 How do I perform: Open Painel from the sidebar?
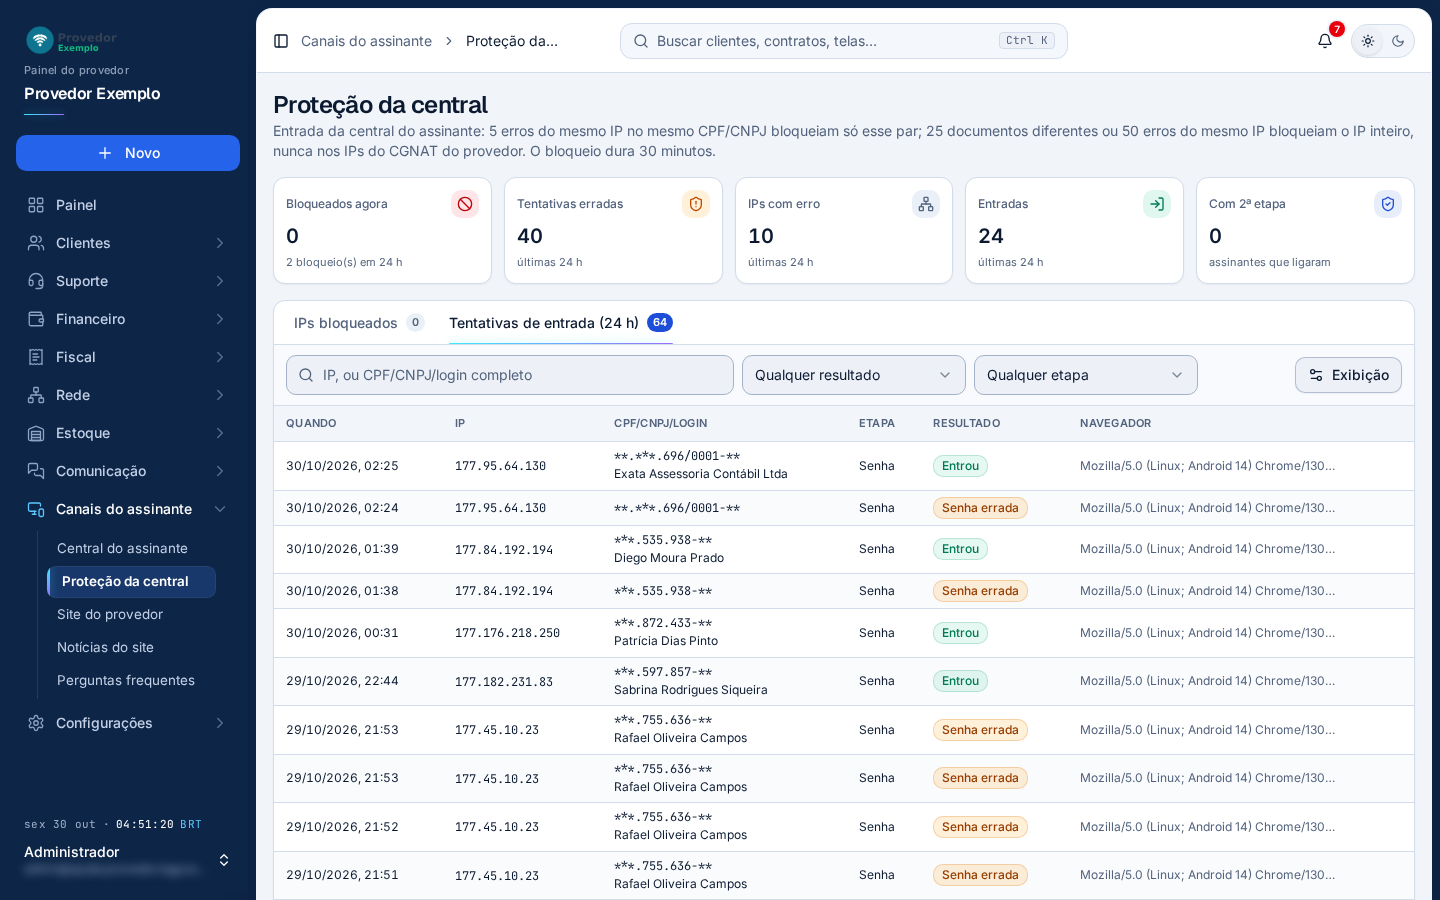click(128, 205)
